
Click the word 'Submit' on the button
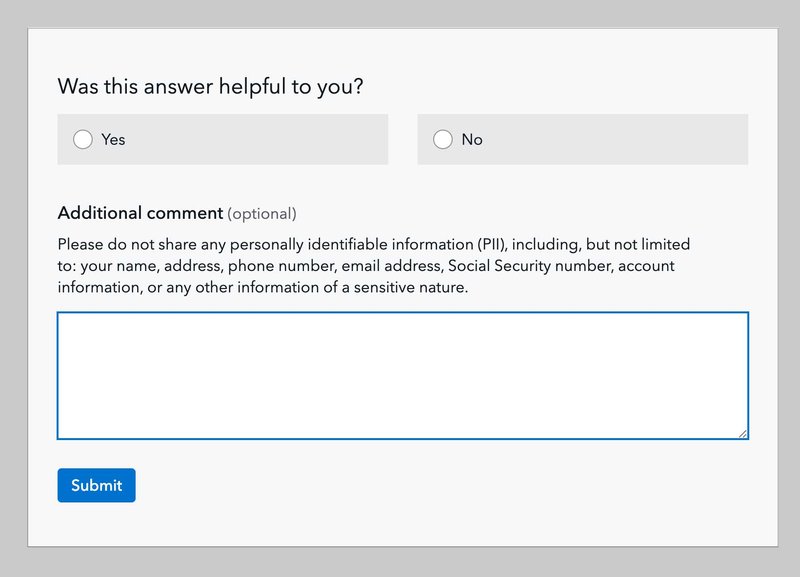(x=96, y=486)
